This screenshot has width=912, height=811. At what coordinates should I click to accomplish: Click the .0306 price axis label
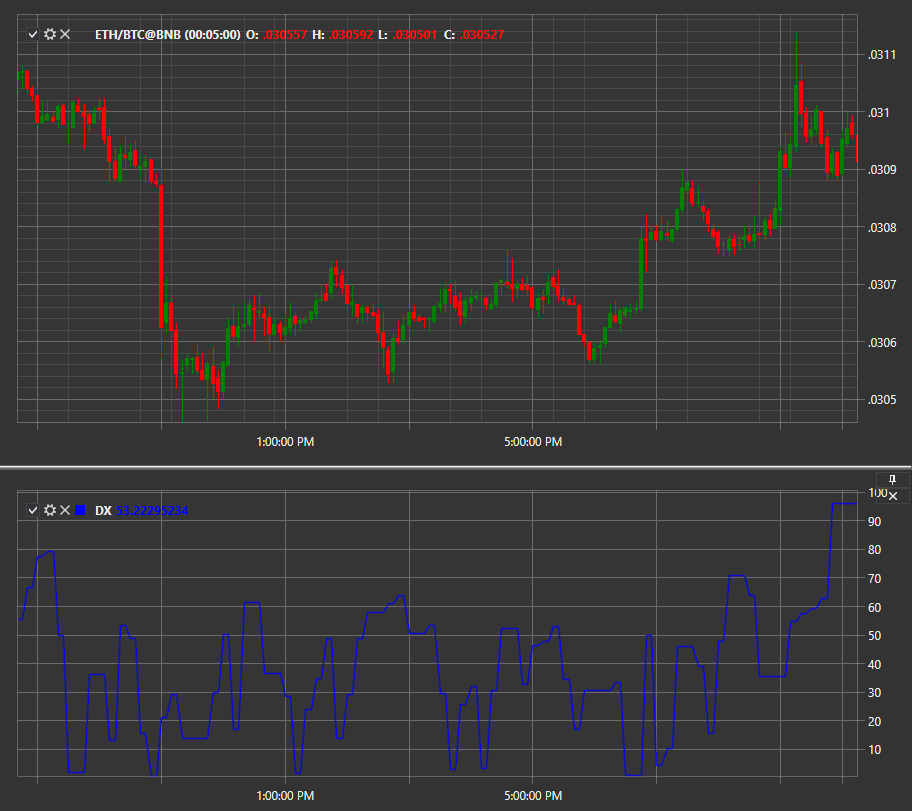[x=882, y=343]
